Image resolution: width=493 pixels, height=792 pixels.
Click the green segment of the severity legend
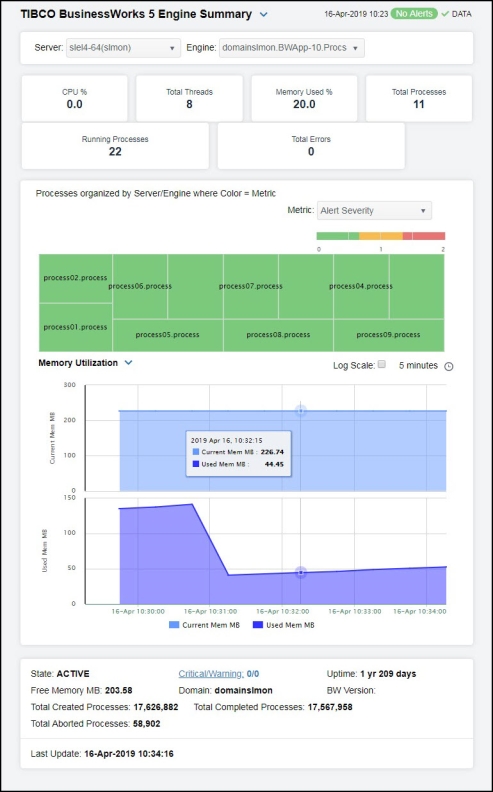pos(337,236)
